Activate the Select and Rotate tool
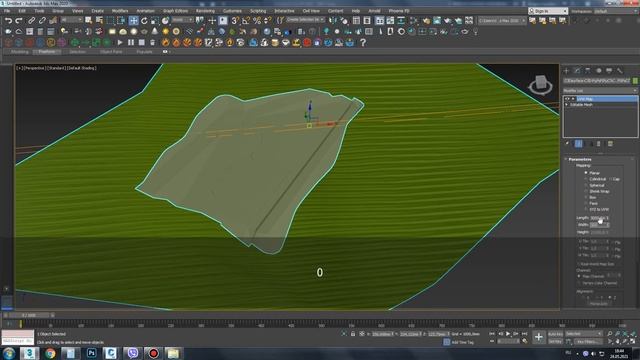The height and width of the screenshot is (360, 640). click(x=144, y=20)
